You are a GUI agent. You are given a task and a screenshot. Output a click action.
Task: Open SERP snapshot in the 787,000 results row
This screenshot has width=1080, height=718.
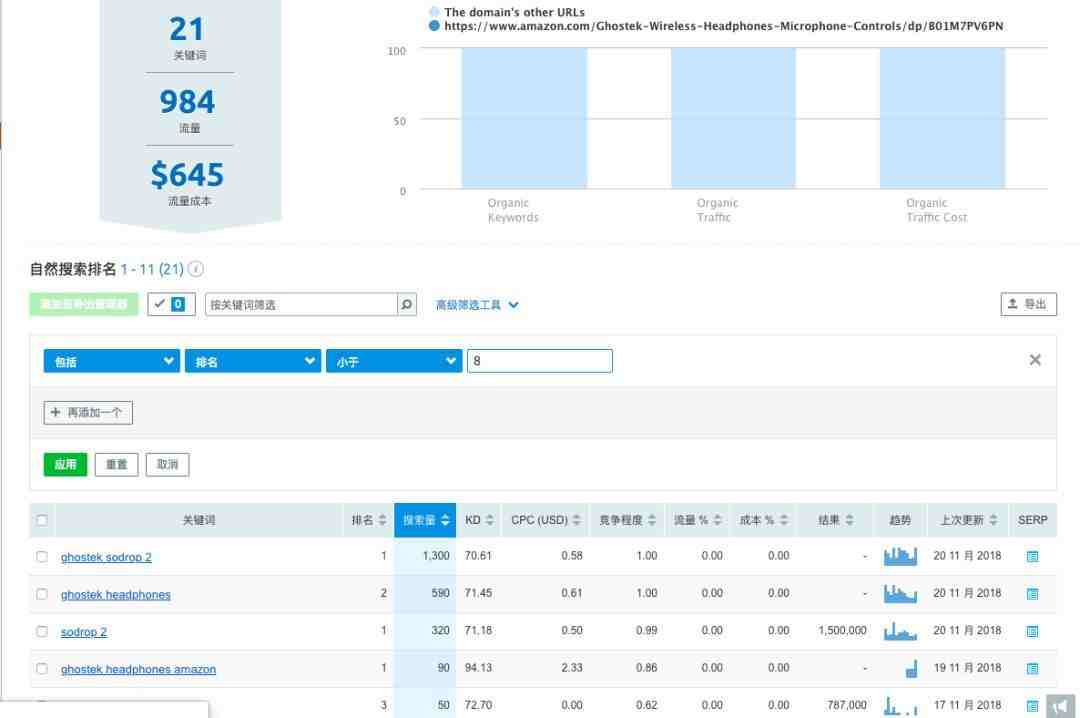pos(1032,706)
